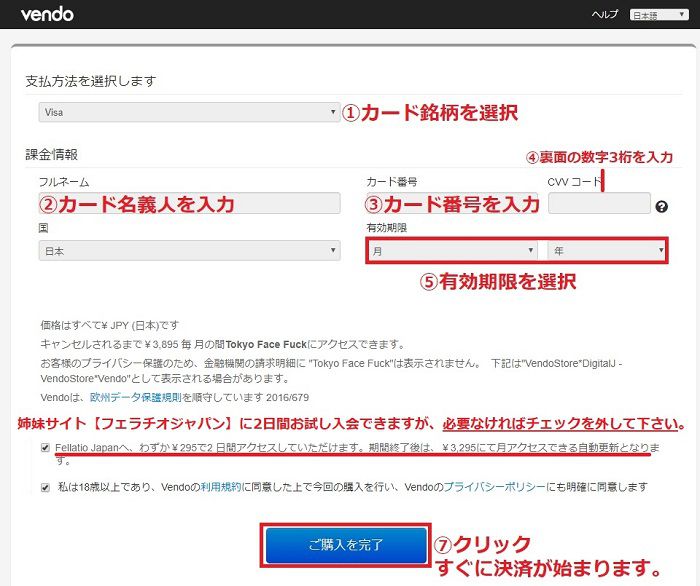Toggle the 18歳以上 terms agreement checkbox
This screenshot has width=700, height=586.
click(45, 487)
